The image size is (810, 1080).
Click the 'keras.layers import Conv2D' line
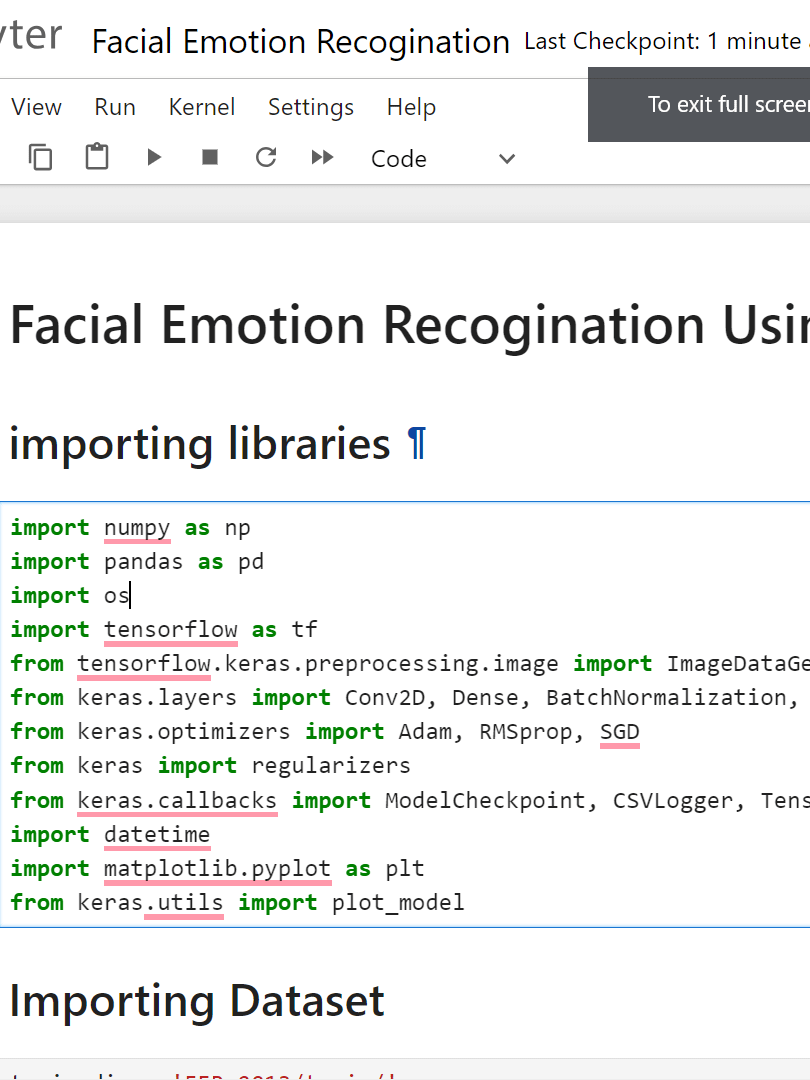click(405, 698)
